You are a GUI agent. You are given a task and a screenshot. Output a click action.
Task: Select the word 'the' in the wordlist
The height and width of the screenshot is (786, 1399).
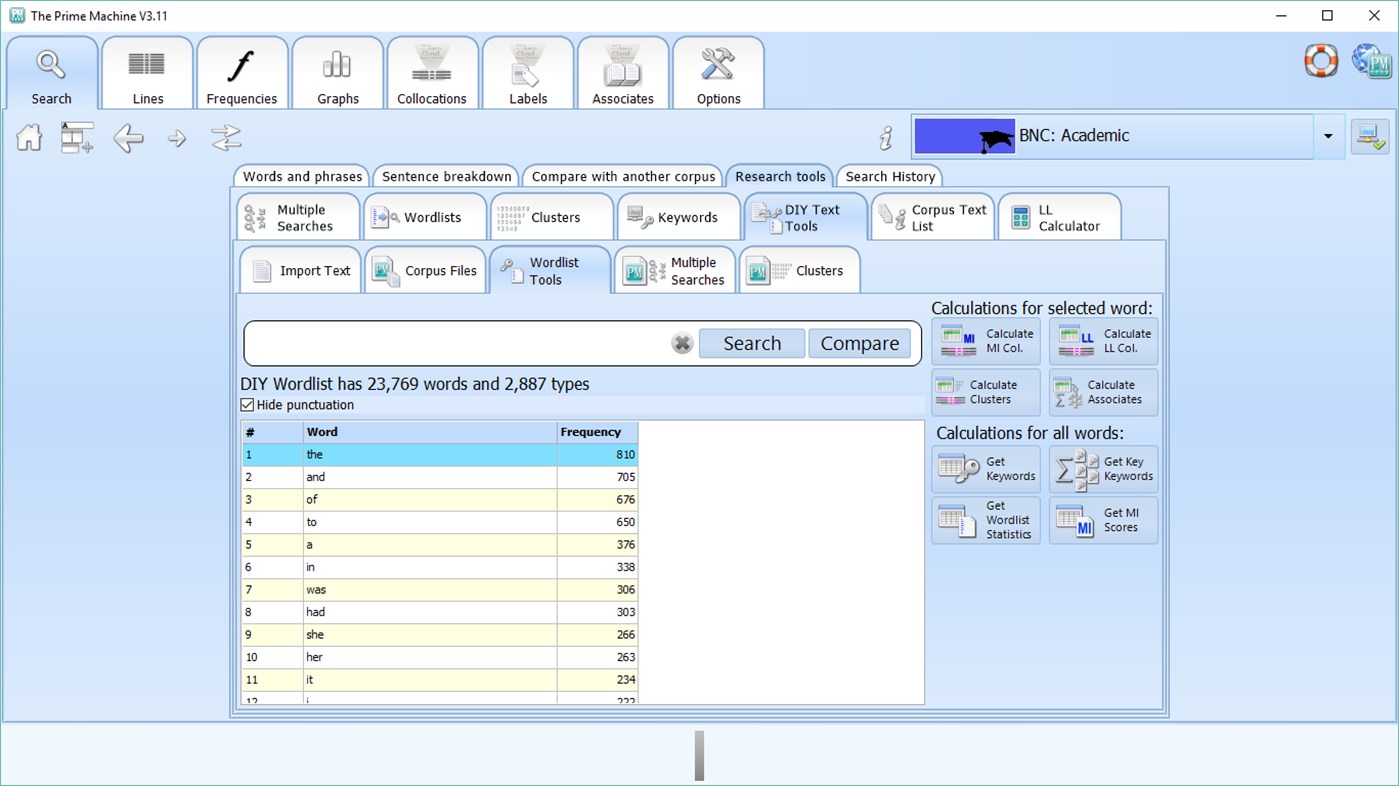pyautogui.click(x=430, y=454)
